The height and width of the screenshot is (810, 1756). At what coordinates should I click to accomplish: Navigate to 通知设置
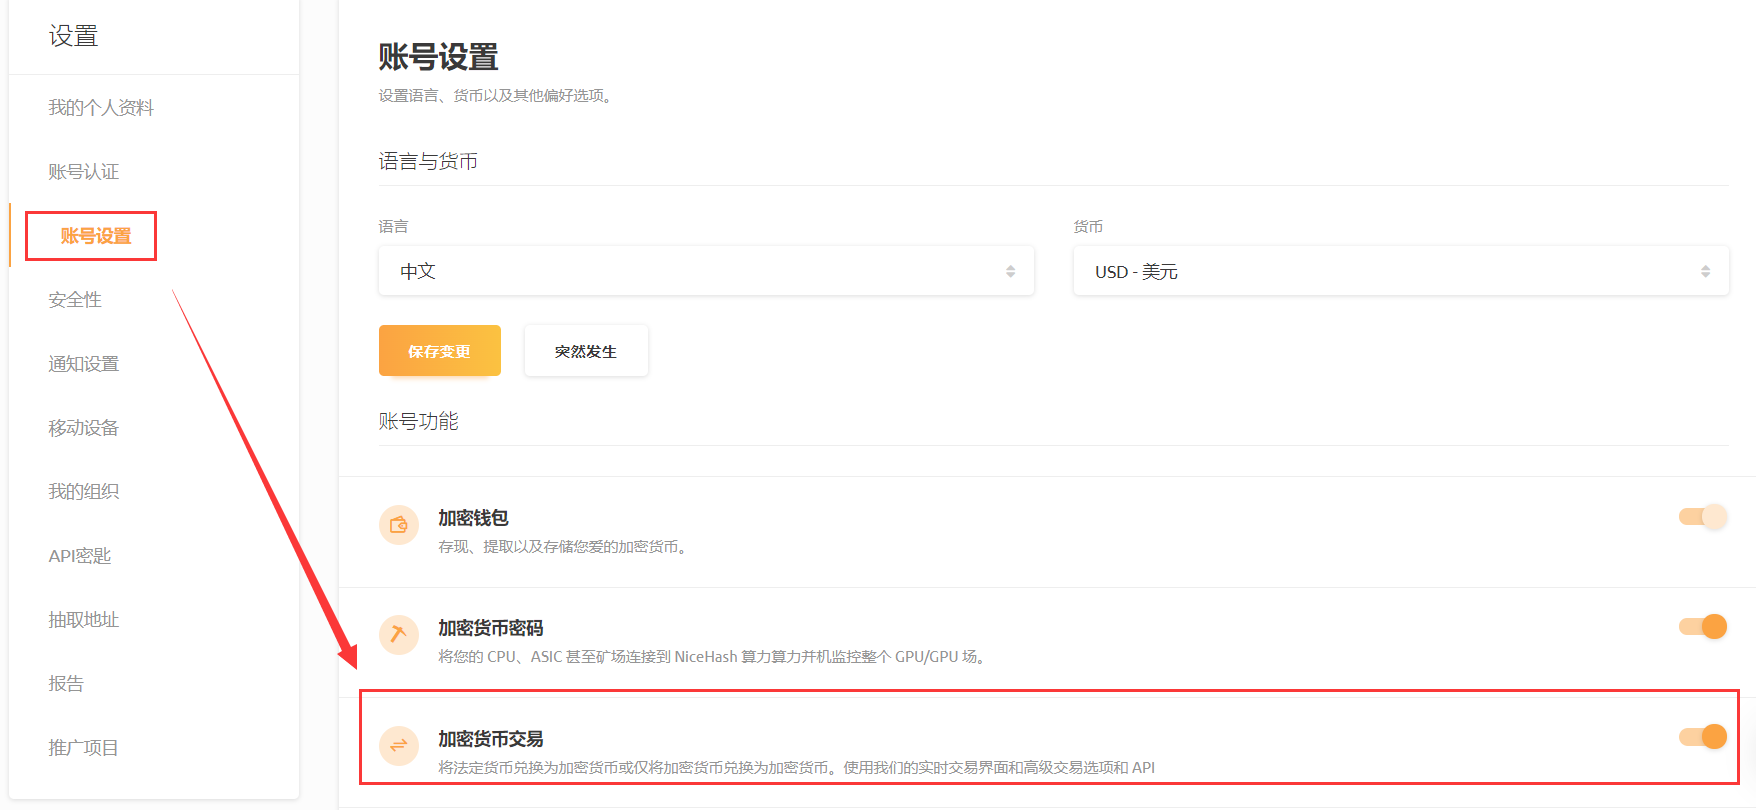84,364
